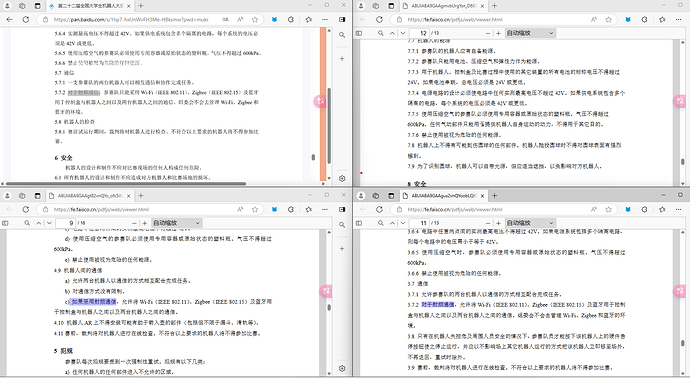Open sidebar settings gear in pan.baidu.com window
Screen dimensions: 690x378
(342, 178)
